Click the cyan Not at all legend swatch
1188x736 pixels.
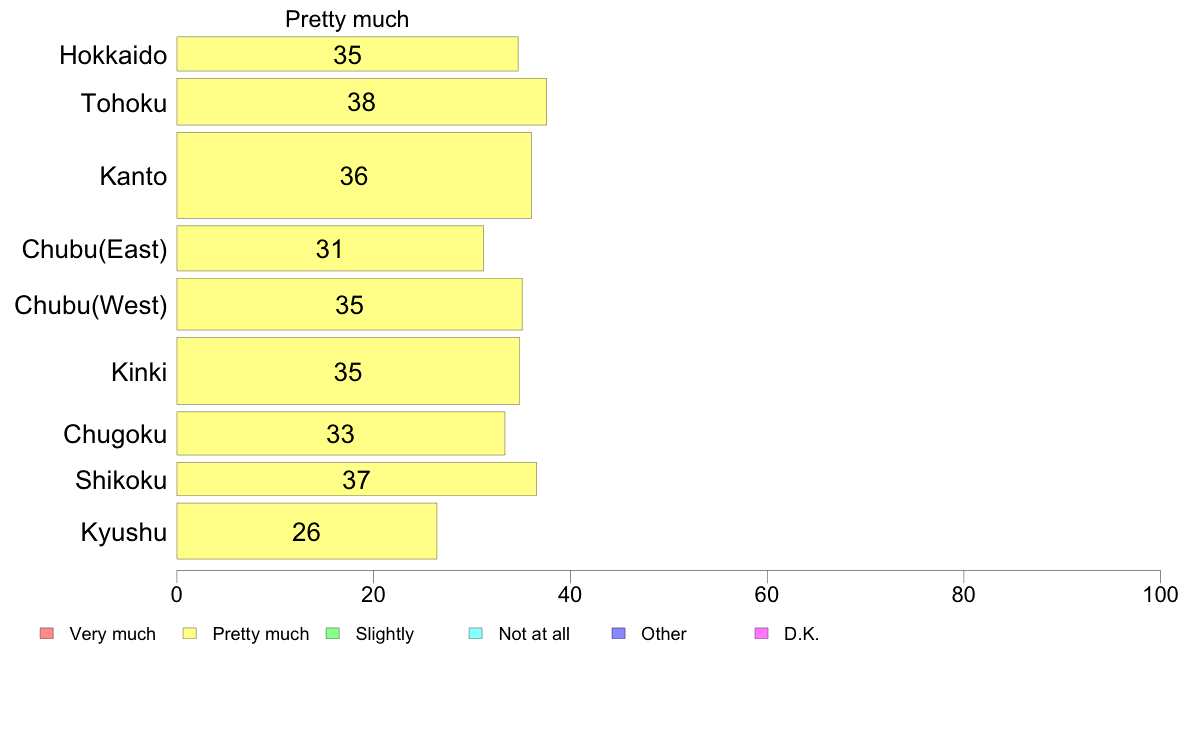pos(476,633)
